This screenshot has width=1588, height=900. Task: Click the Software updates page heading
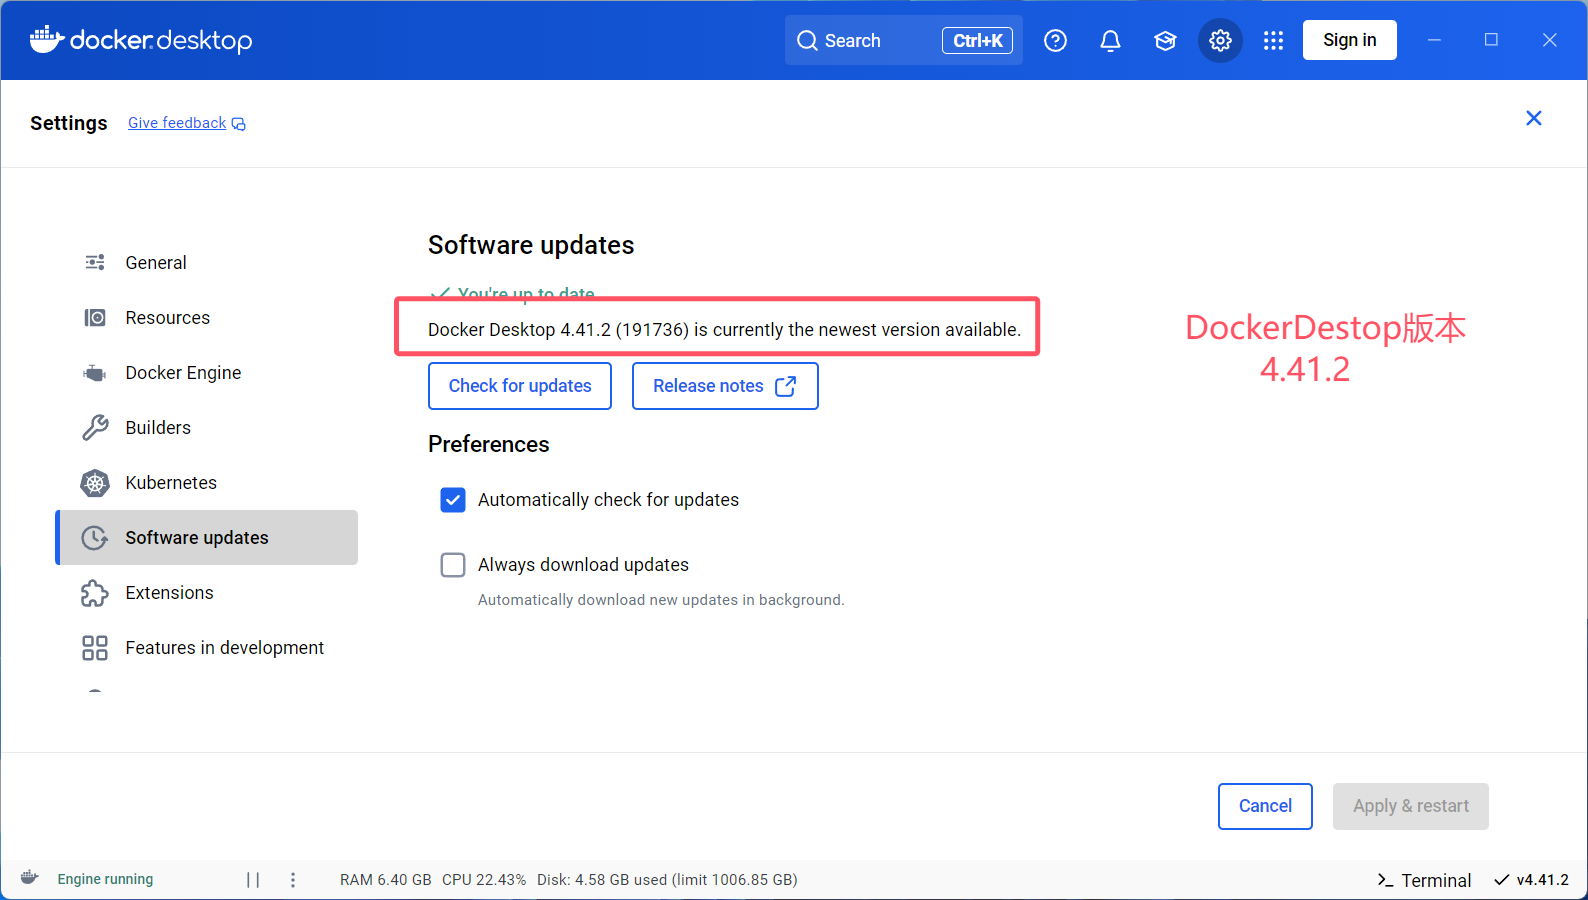[x=531, y=245]
